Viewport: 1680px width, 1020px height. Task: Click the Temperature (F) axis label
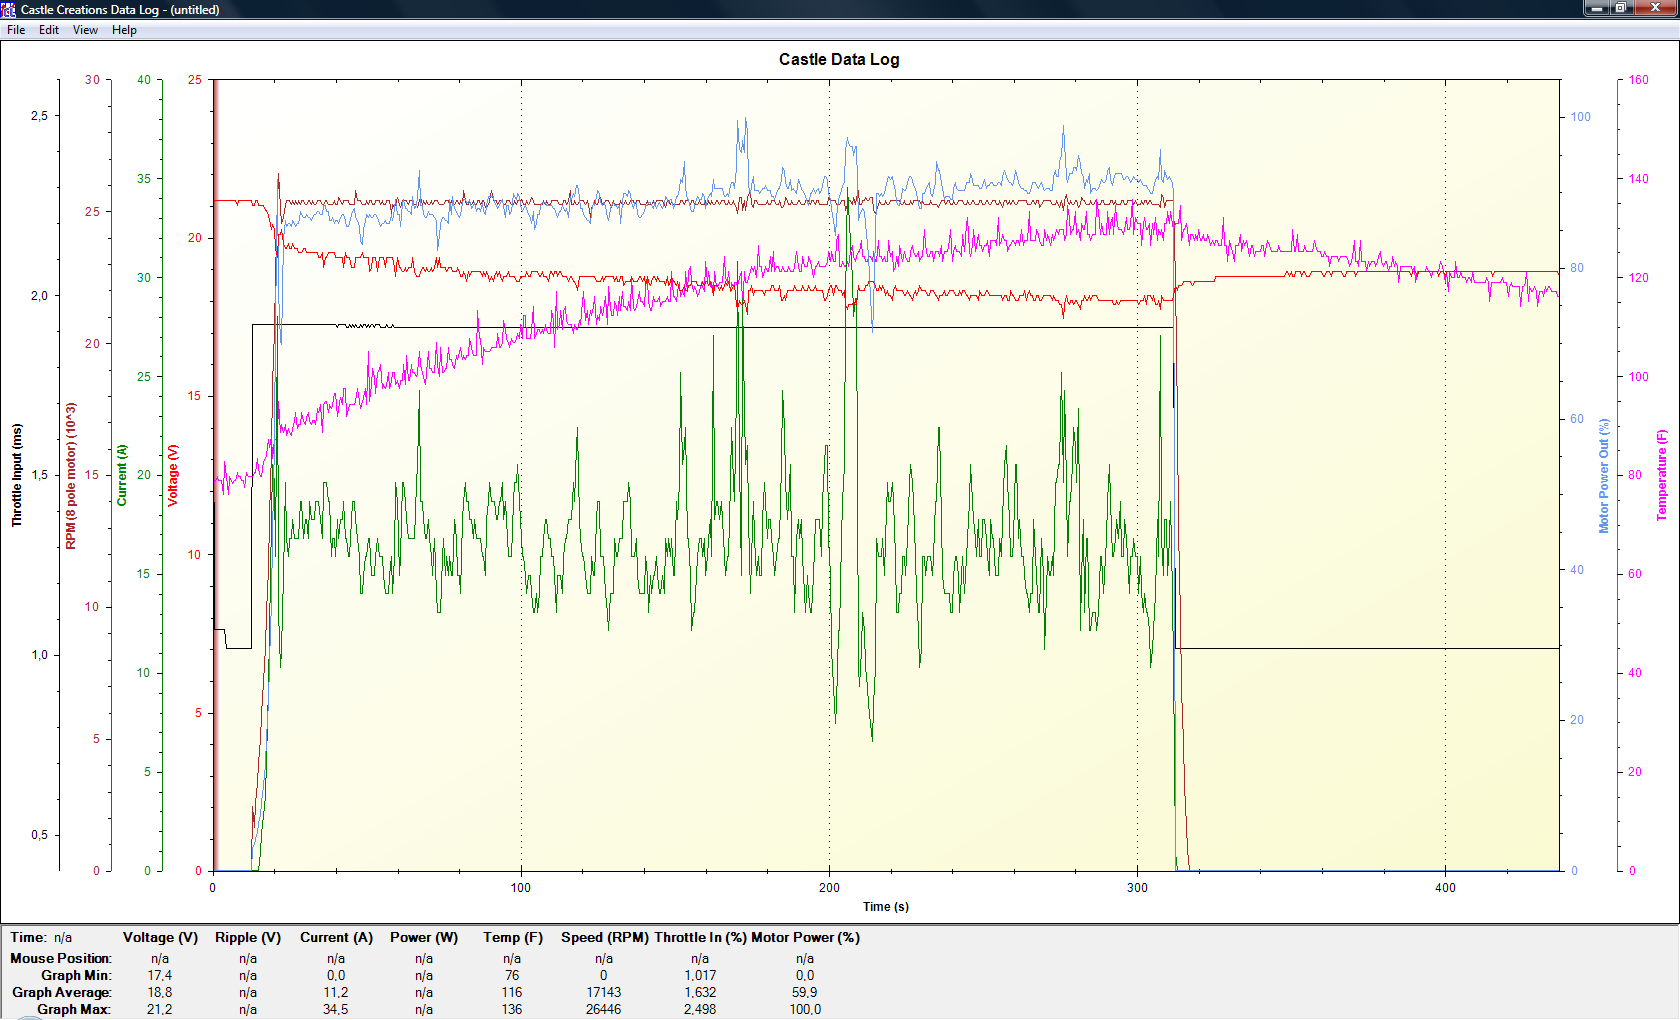click(x=1662, y=476)
